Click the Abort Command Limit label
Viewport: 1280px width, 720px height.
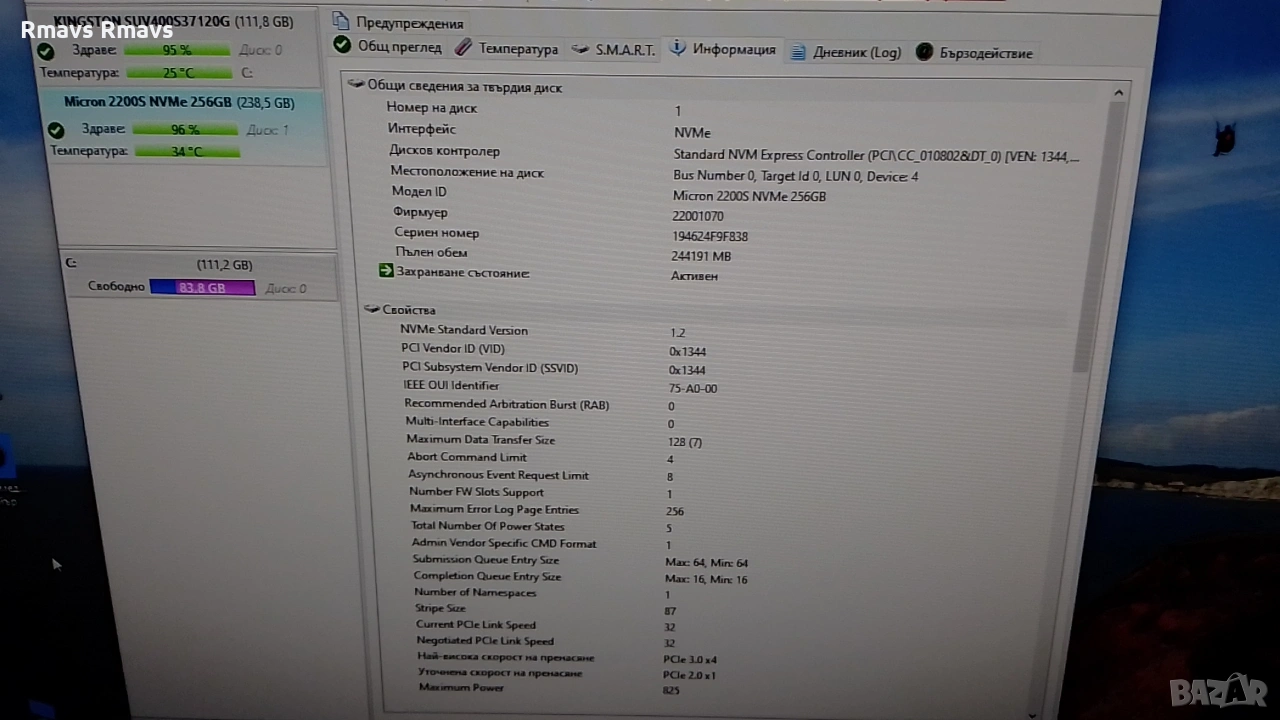pos(467,457)
